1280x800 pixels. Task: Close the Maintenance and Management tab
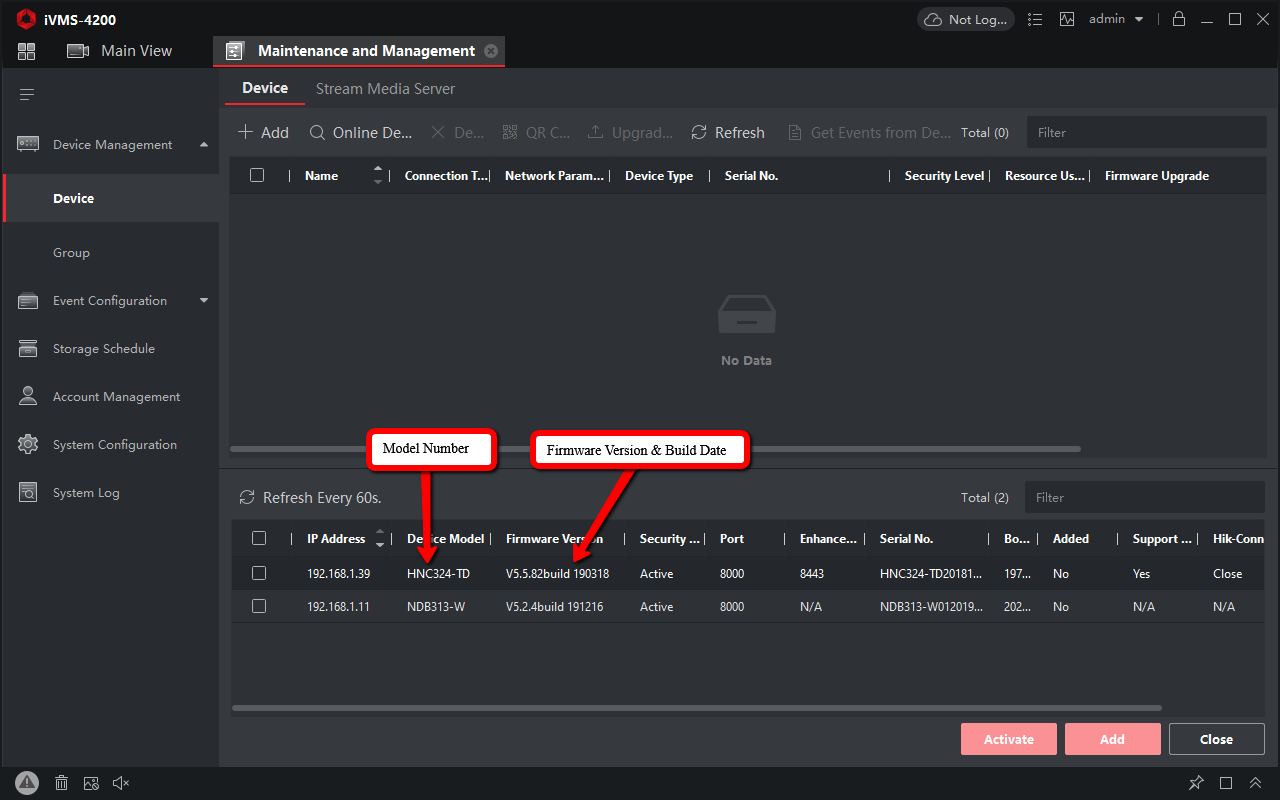coord(490,51)
